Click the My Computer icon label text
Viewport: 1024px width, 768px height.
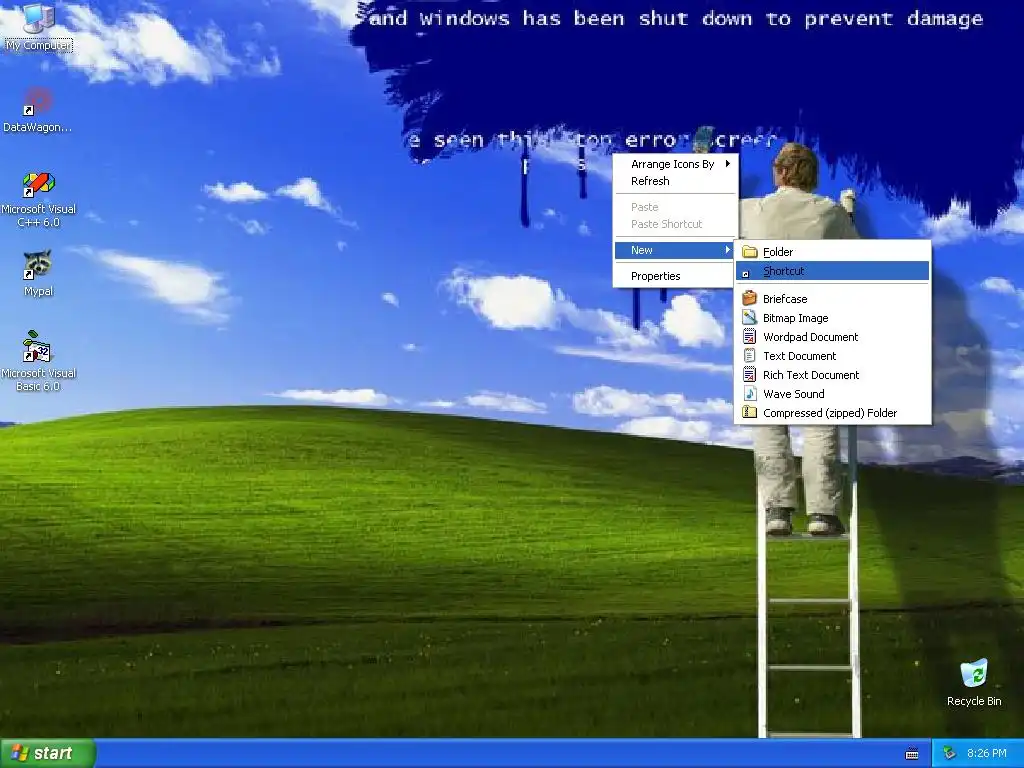tap(39, 45)
